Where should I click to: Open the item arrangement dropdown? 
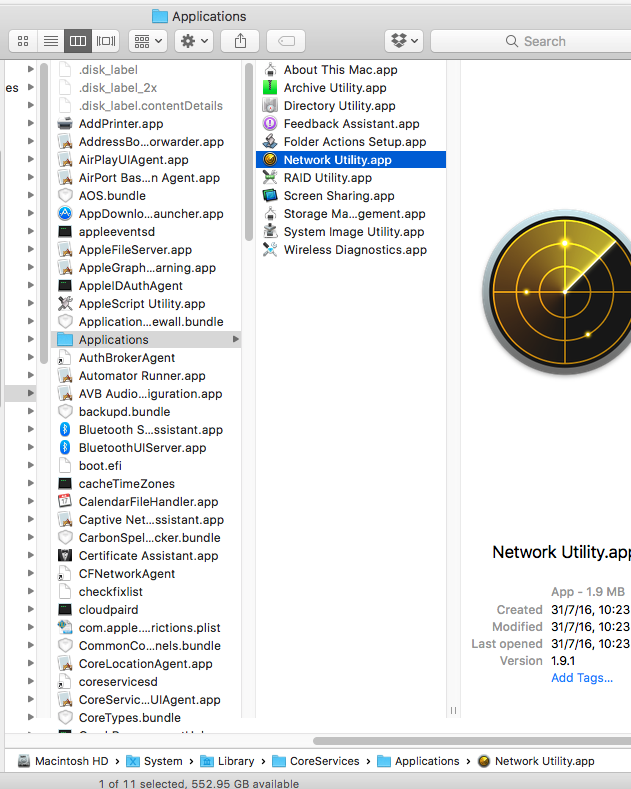(148, 41)
